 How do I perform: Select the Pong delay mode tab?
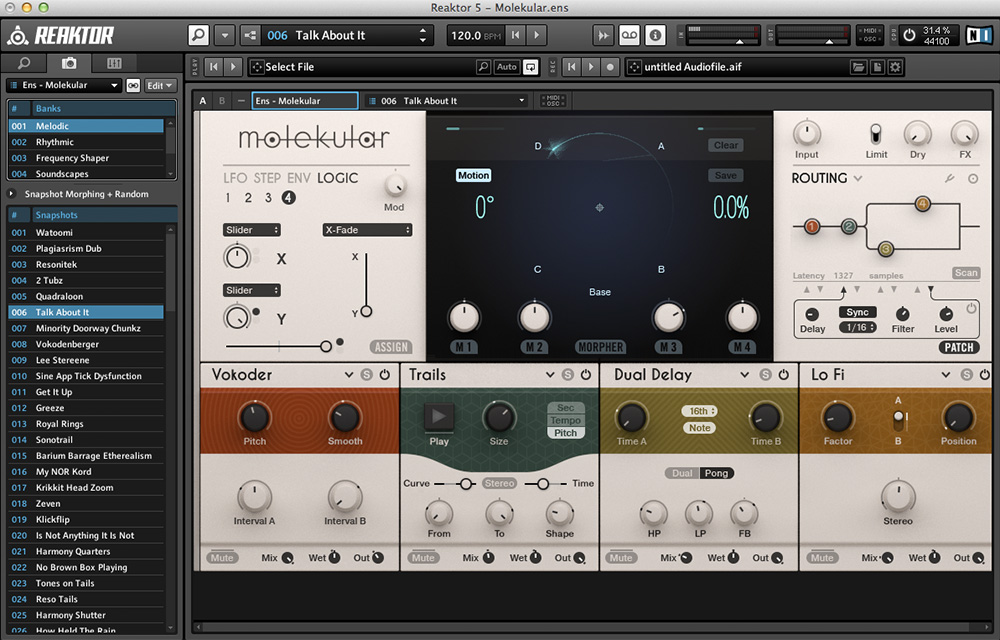pyautogui.click(x=715, y=473)
